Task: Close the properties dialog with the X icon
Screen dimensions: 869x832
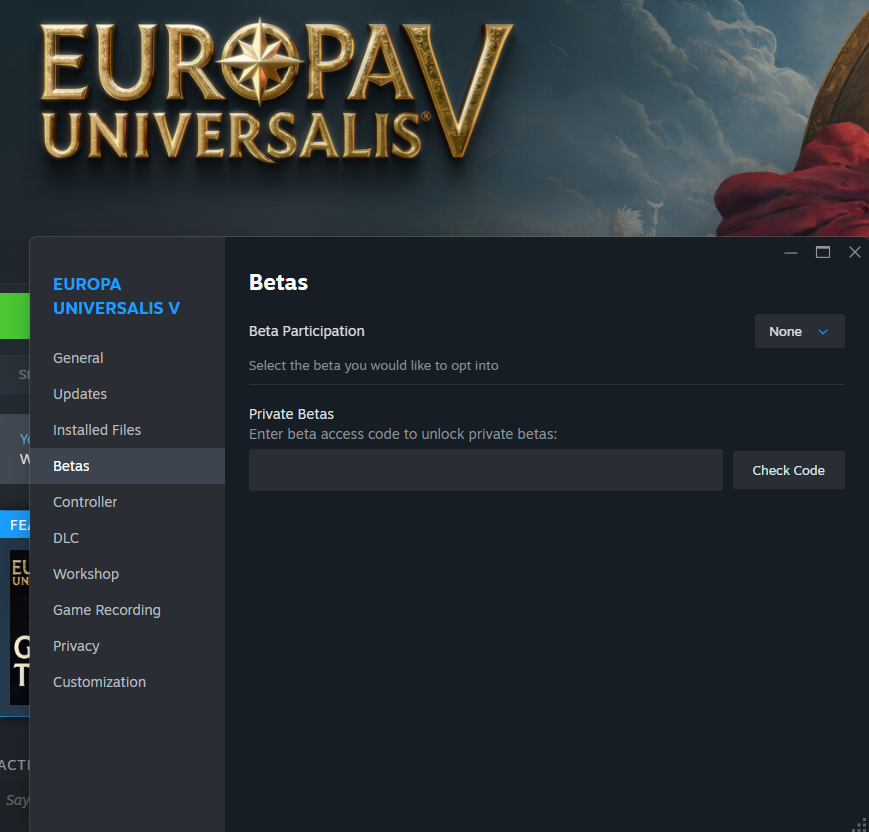Action: click(854, 253)
